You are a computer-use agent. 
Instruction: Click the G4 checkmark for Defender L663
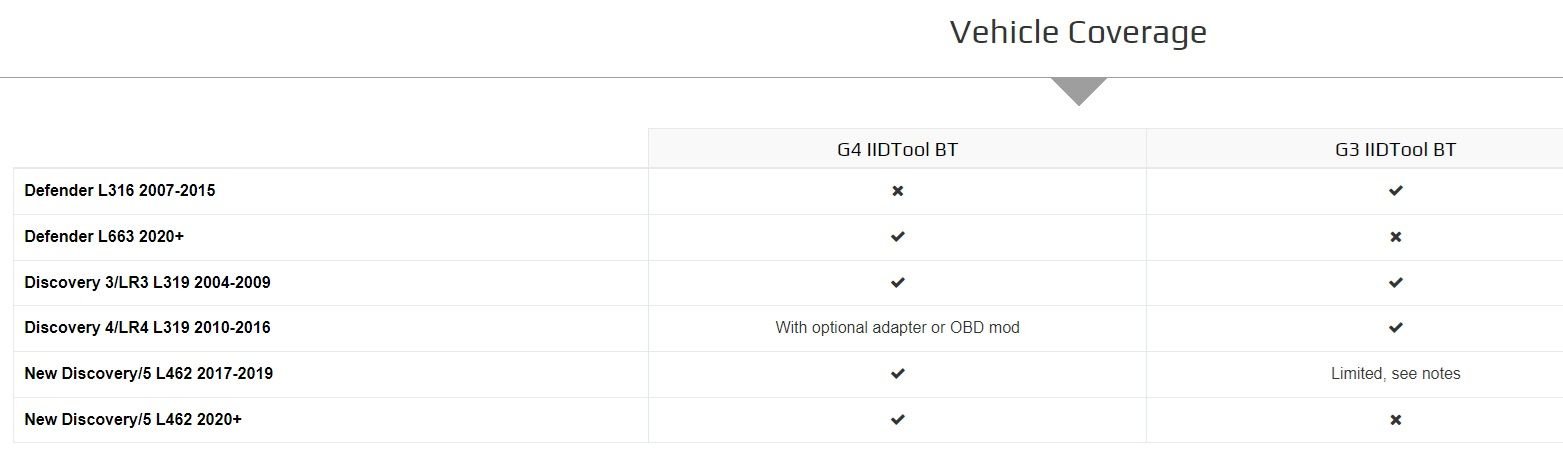tap(897, 237)
